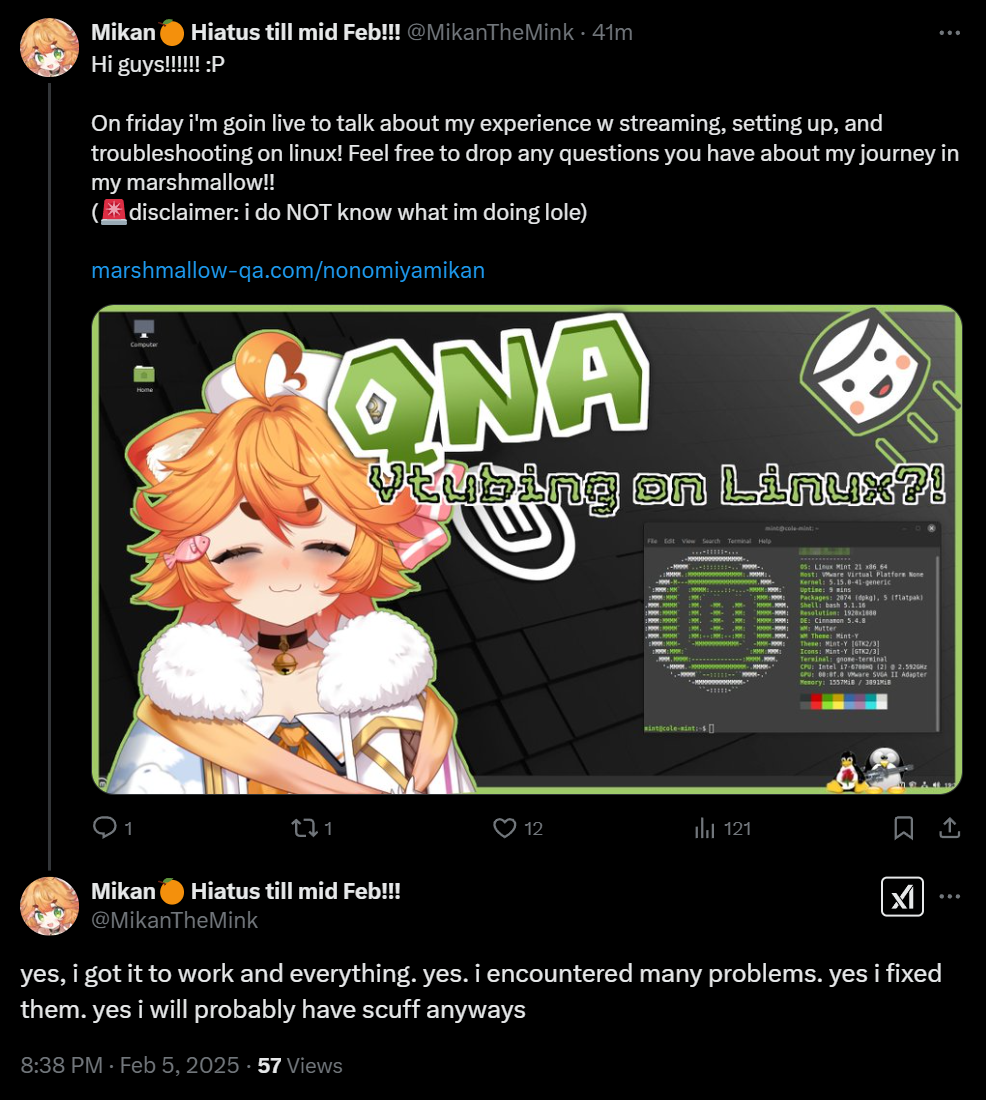
Task: Open more options on the top tweet
Action: pyautogui.click(x=950, y=32)
